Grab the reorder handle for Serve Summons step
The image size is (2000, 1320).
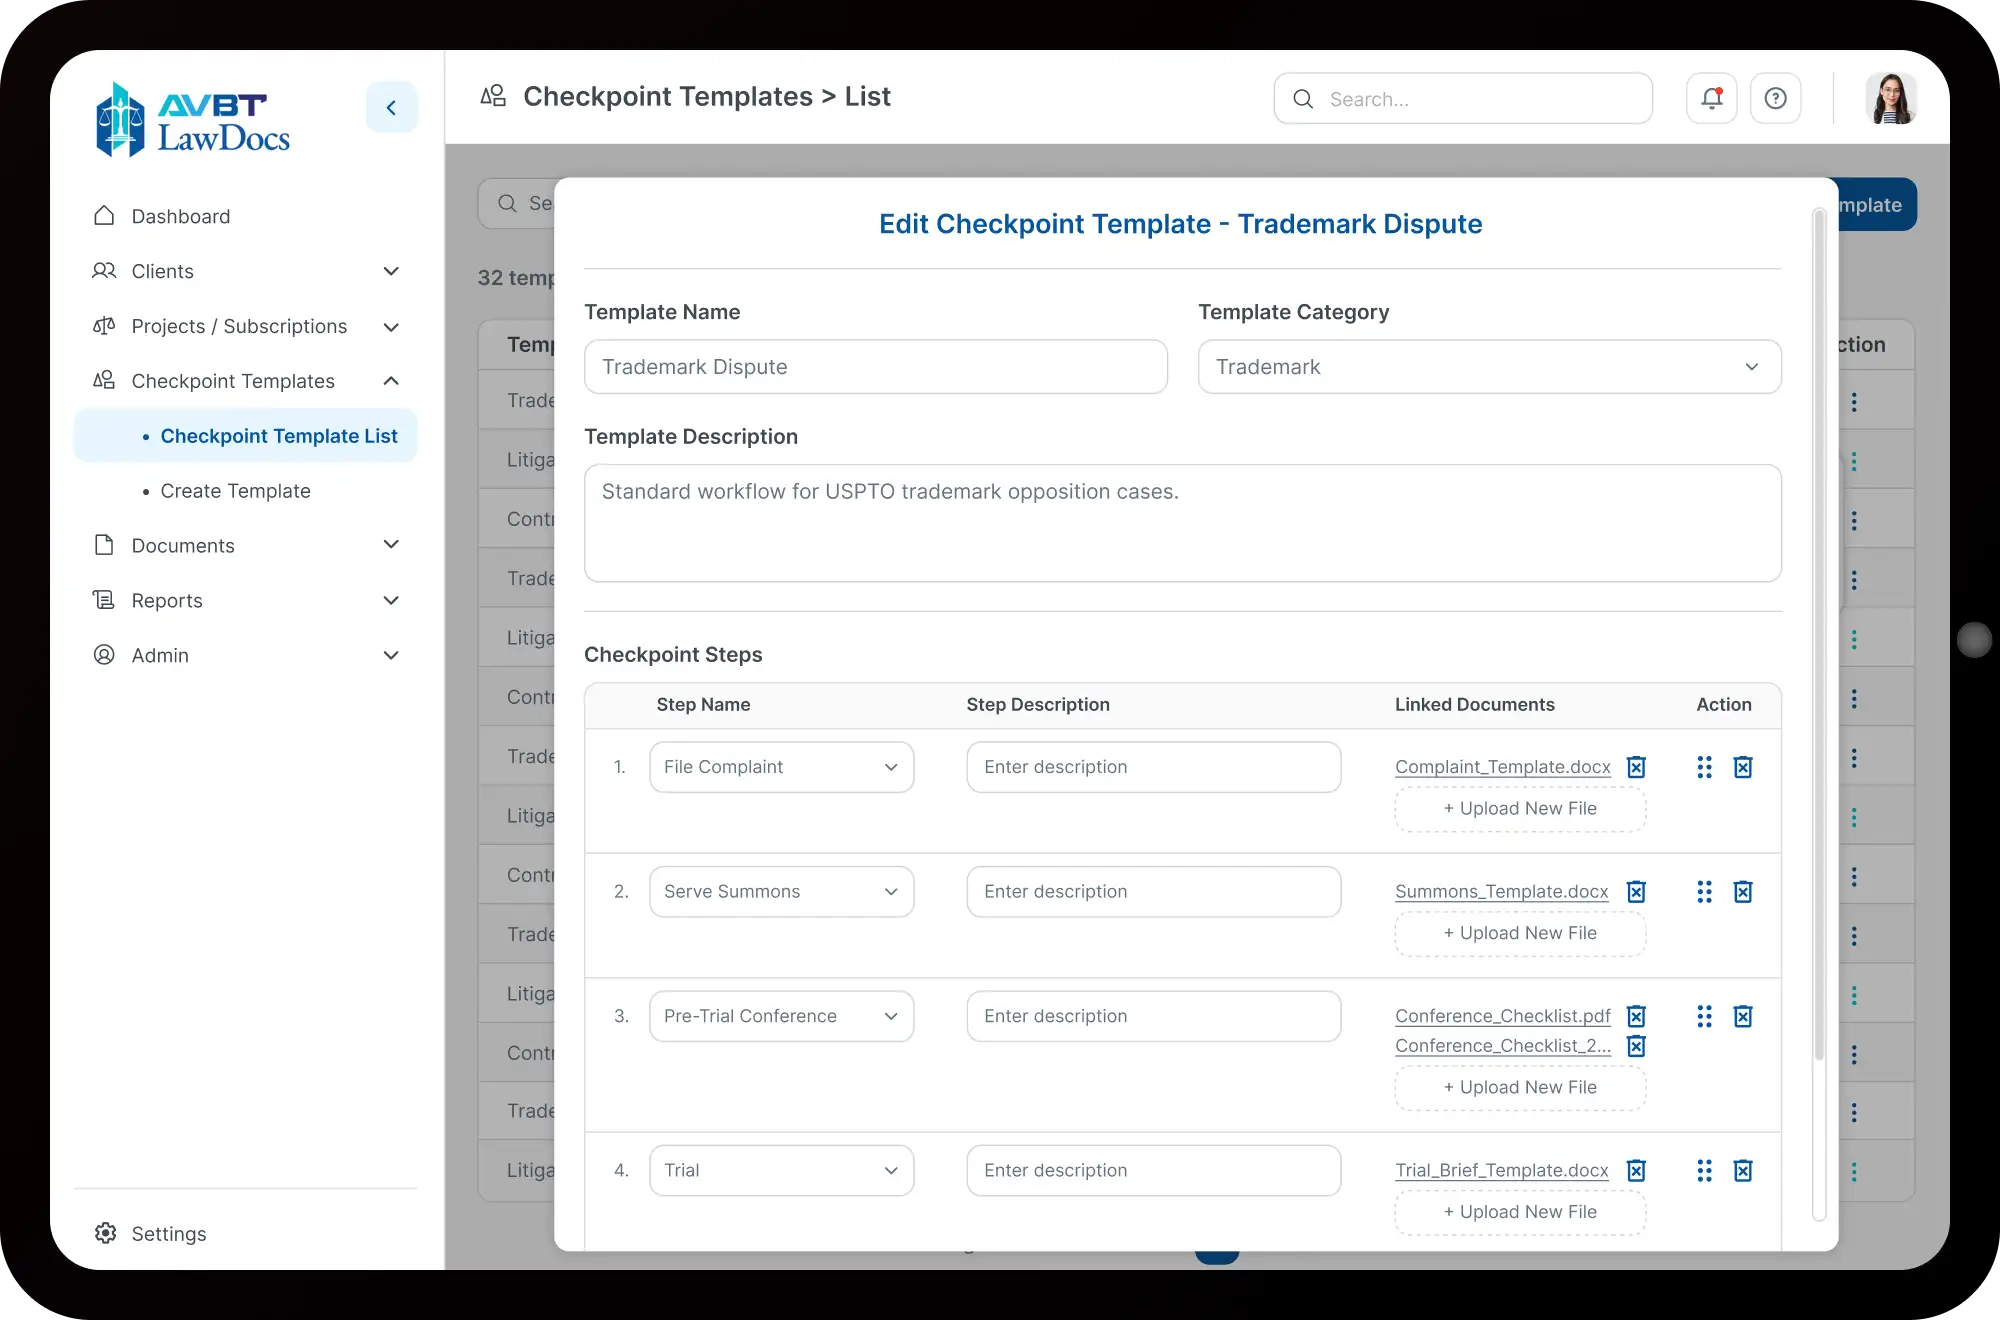click(1704, 892)
